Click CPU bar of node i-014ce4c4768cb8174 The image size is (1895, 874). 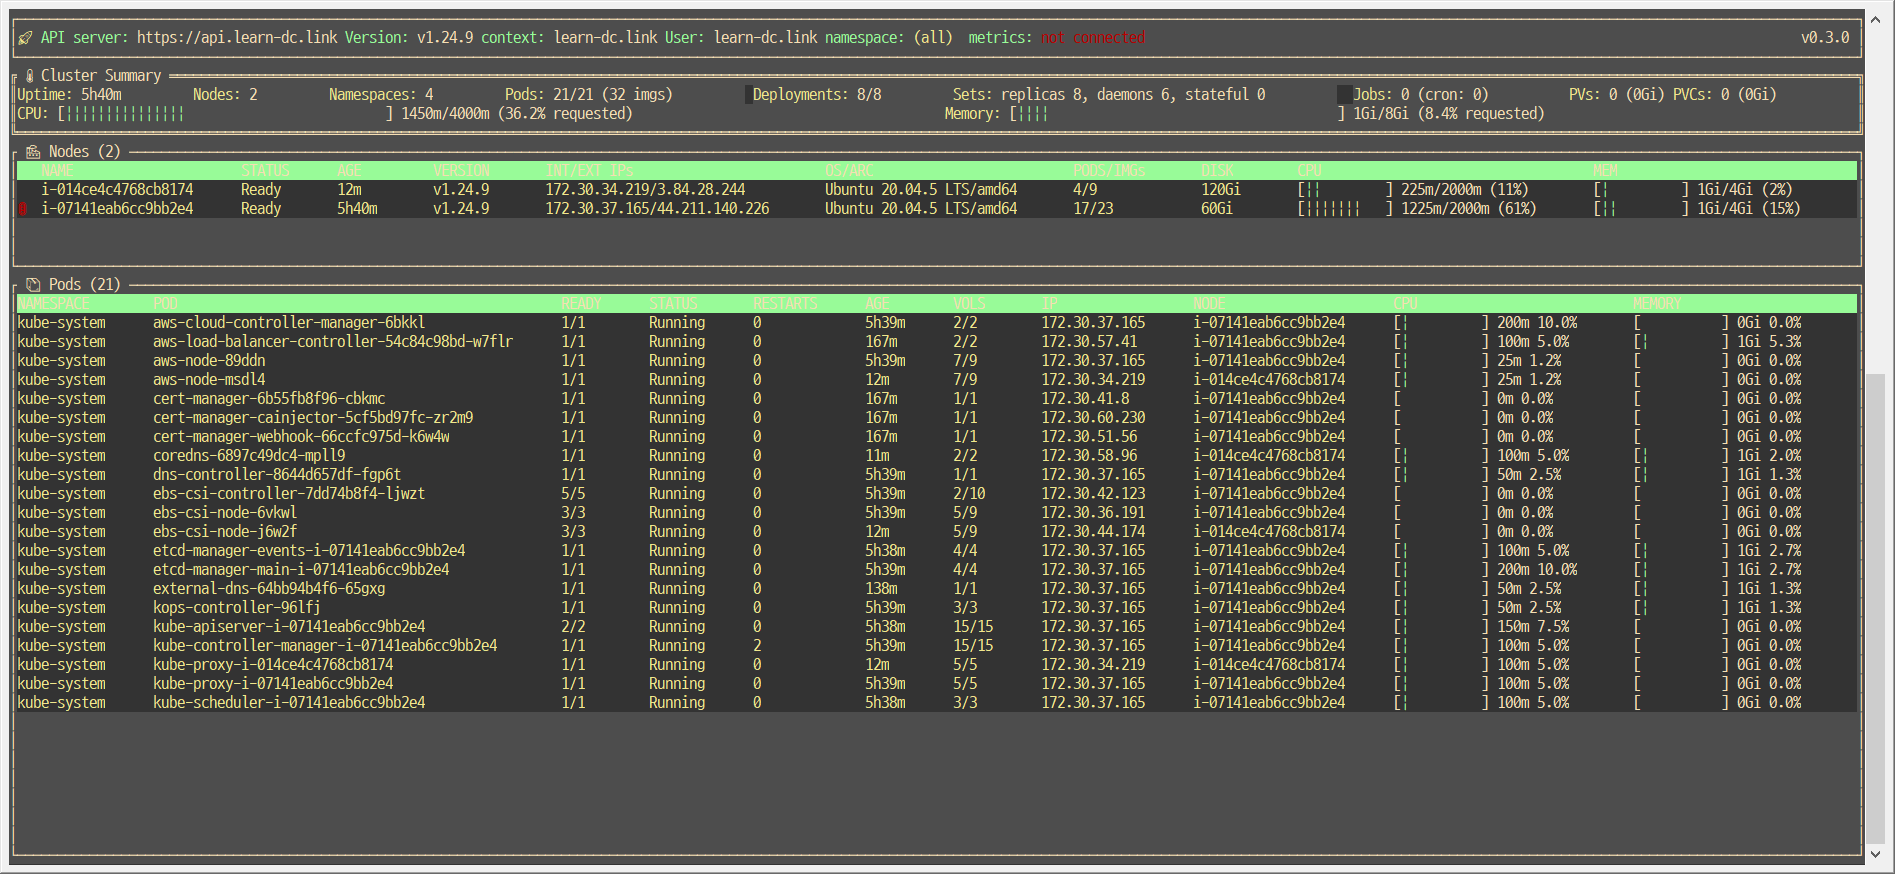(x=1345, y=190)
